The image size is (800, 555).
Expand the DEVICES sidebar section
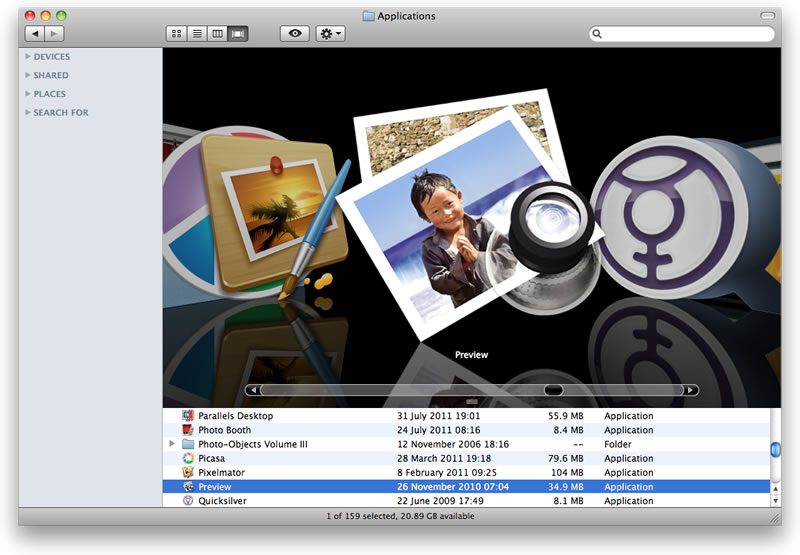click(28, 57)
